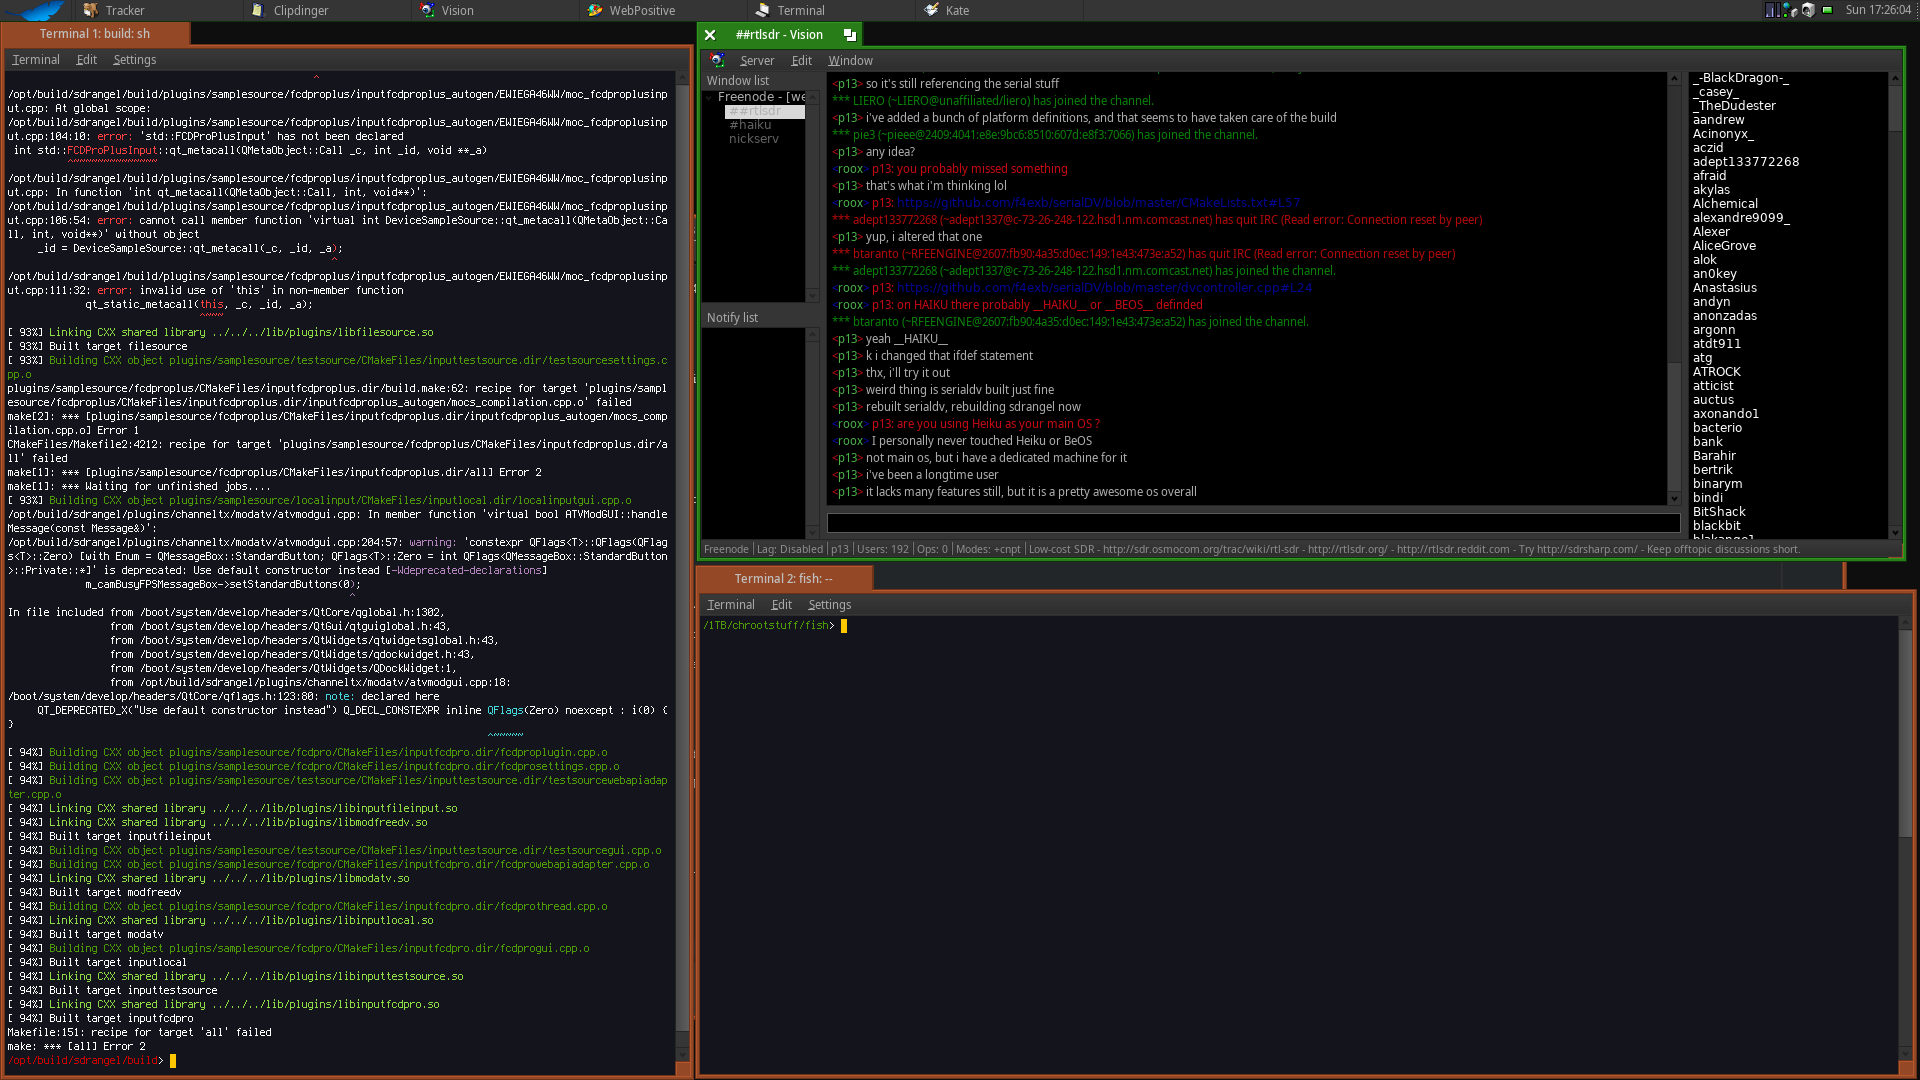Open Edit menu in Terminal 1

[87, 60]
